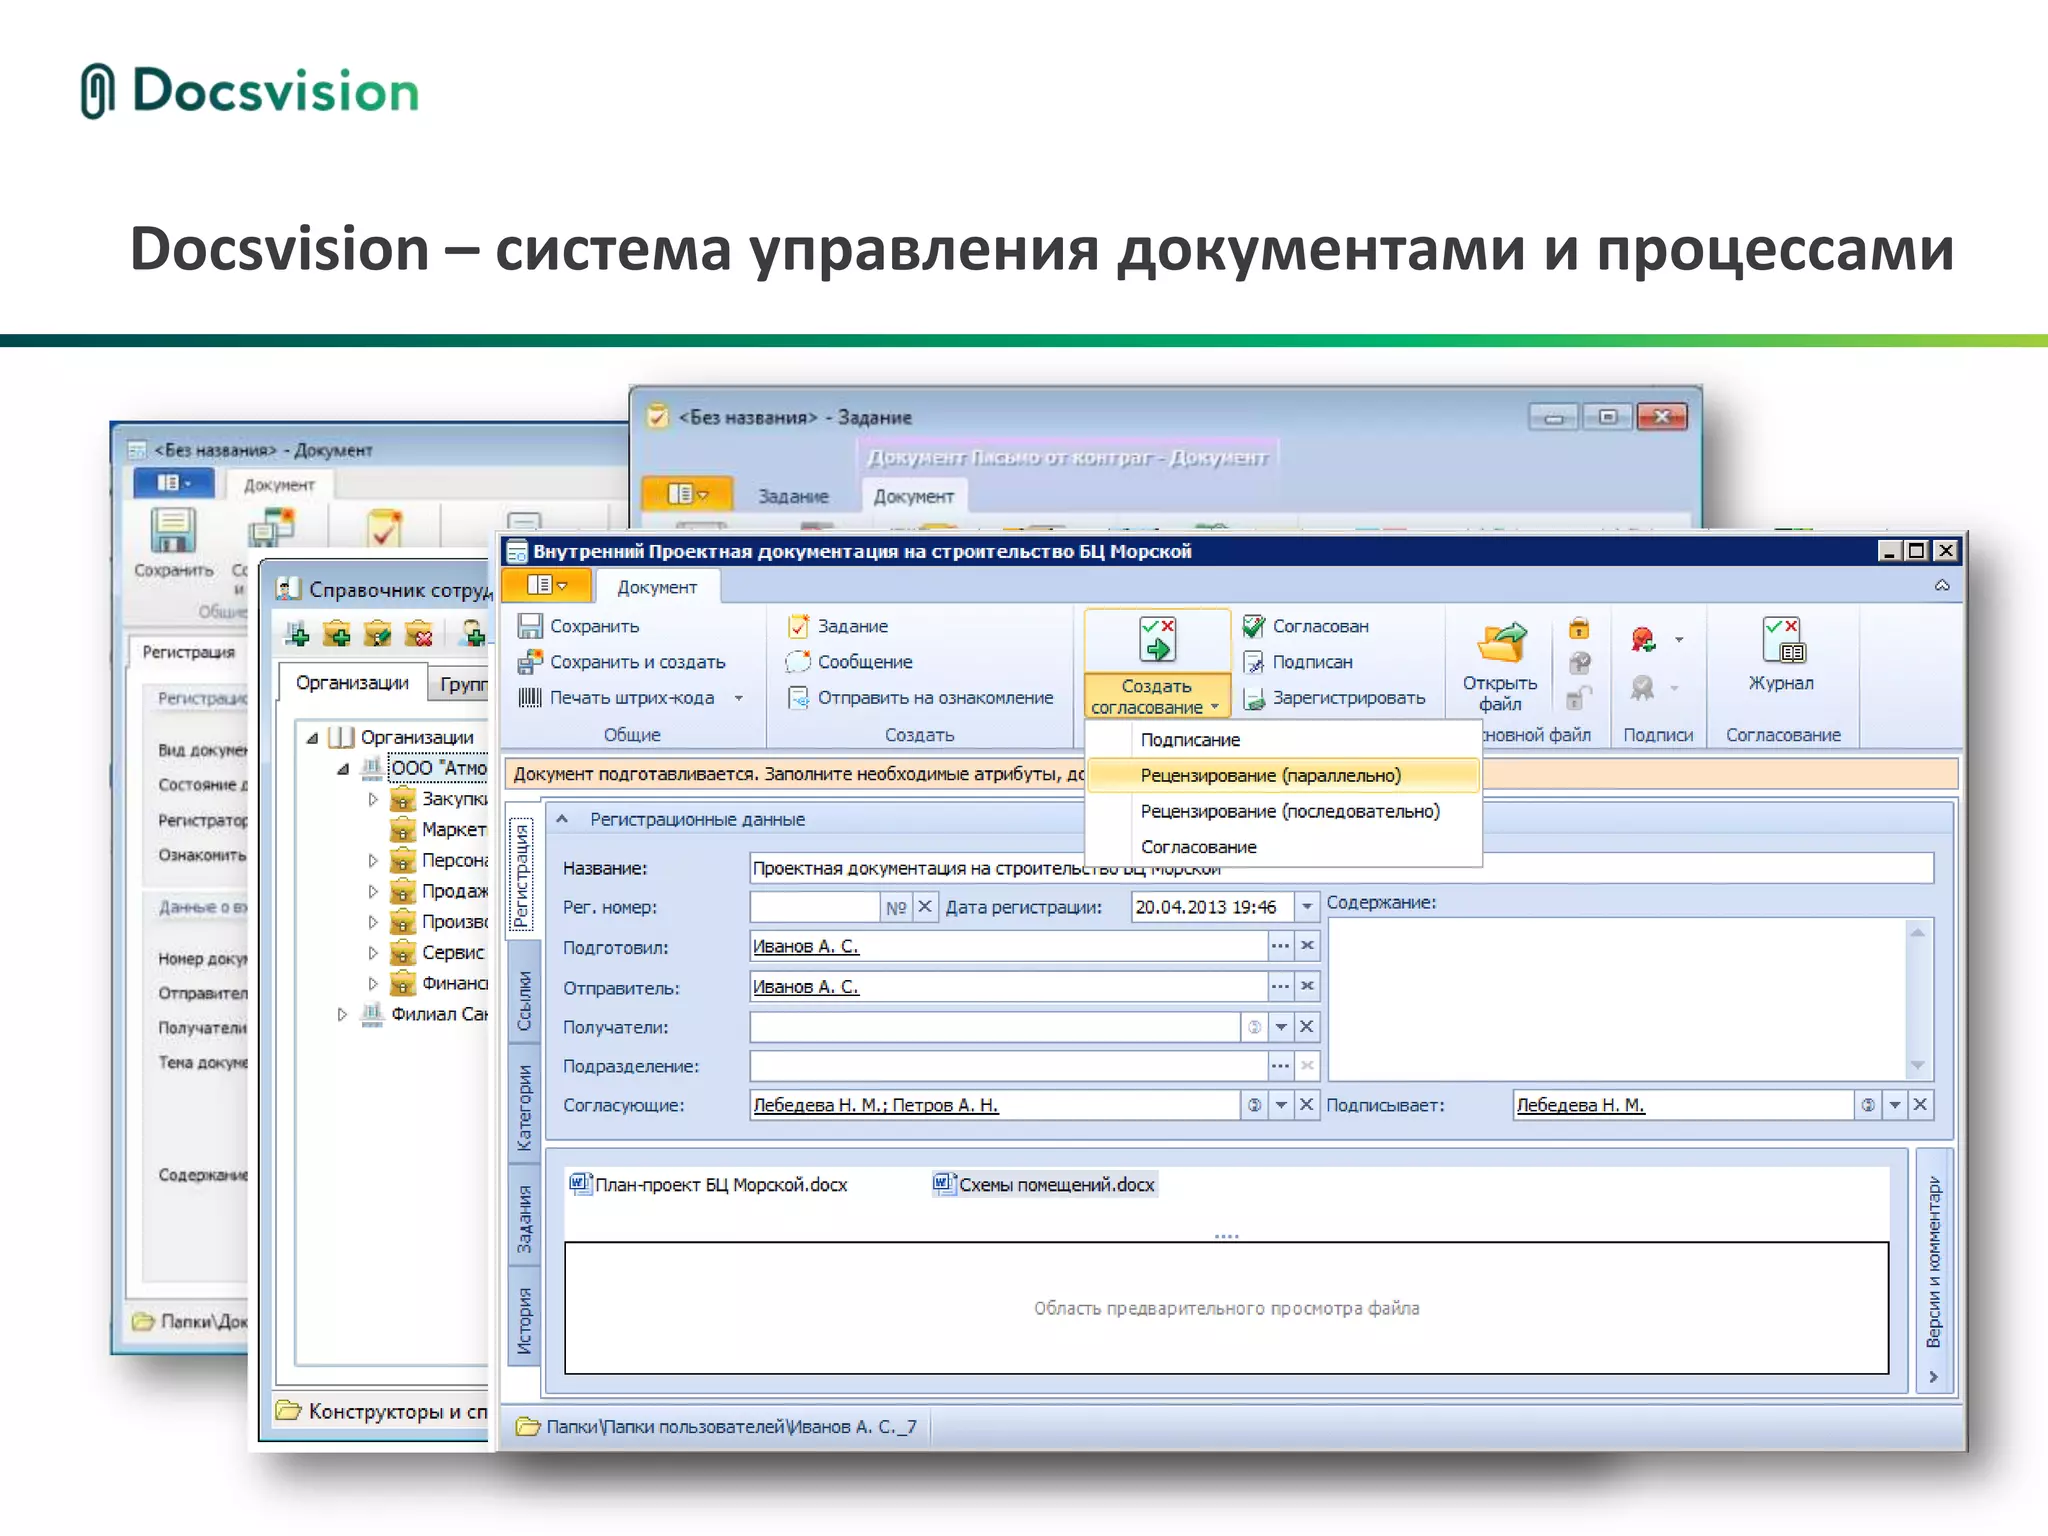Click the № button beside Рег. номер
The width and height of the screenshot is (2048, 1536).
pyautogui.click(x=895, y=907)
